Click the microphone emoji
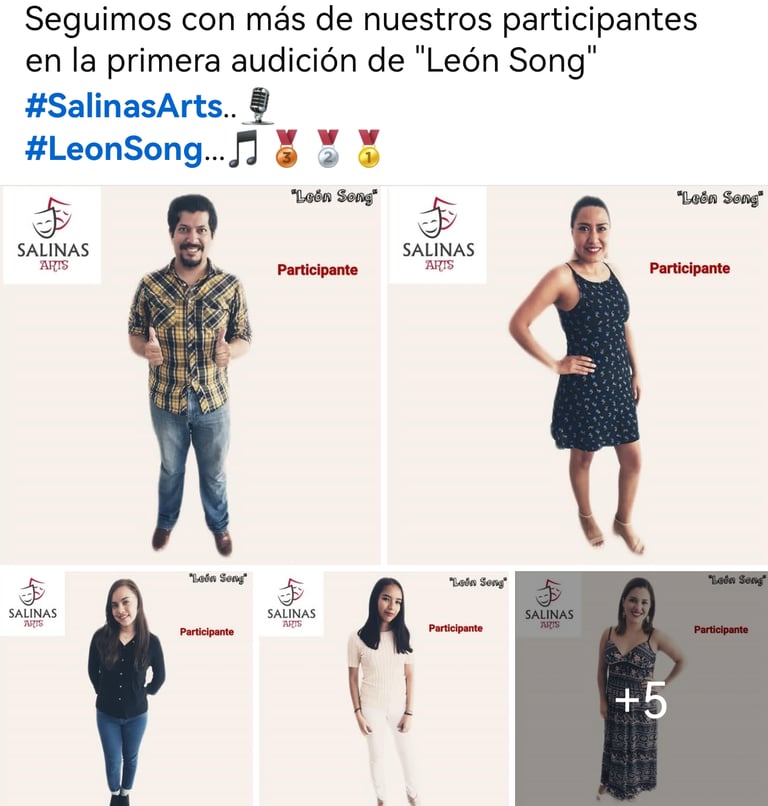The image size is (768, 806). (259, 106)
